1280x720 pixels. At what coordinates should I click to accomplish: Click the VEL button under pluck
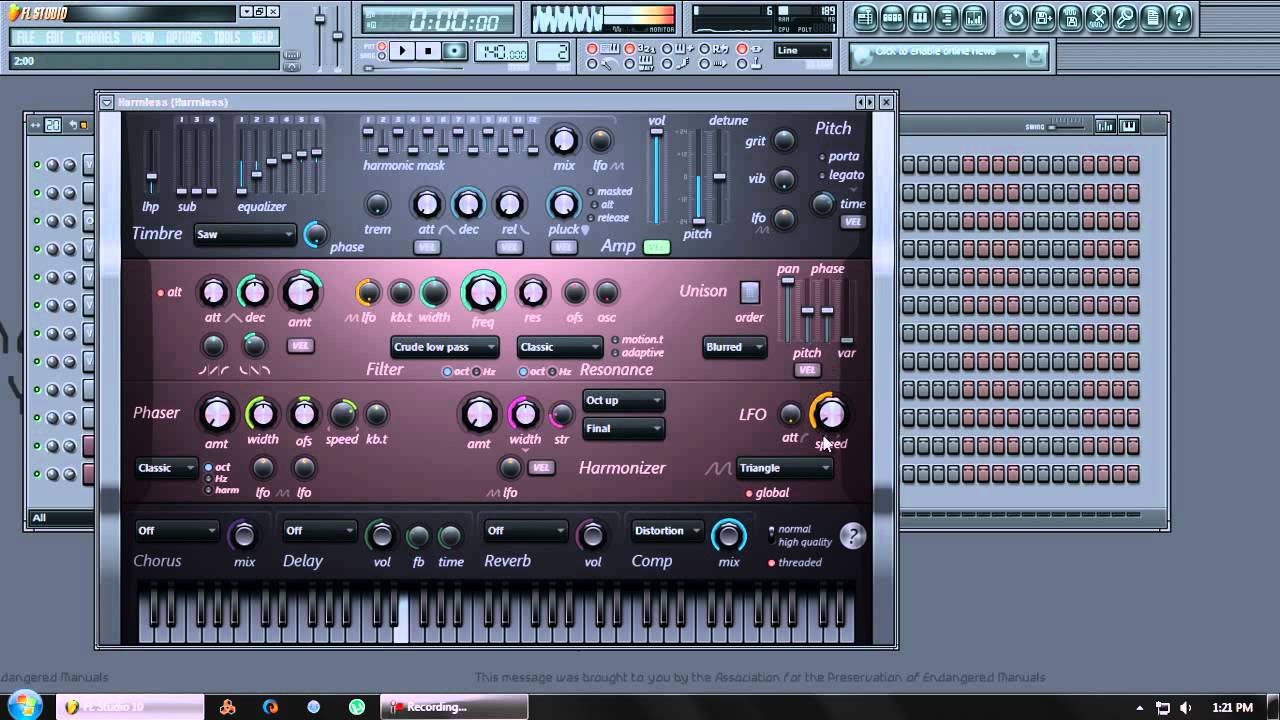565,247
